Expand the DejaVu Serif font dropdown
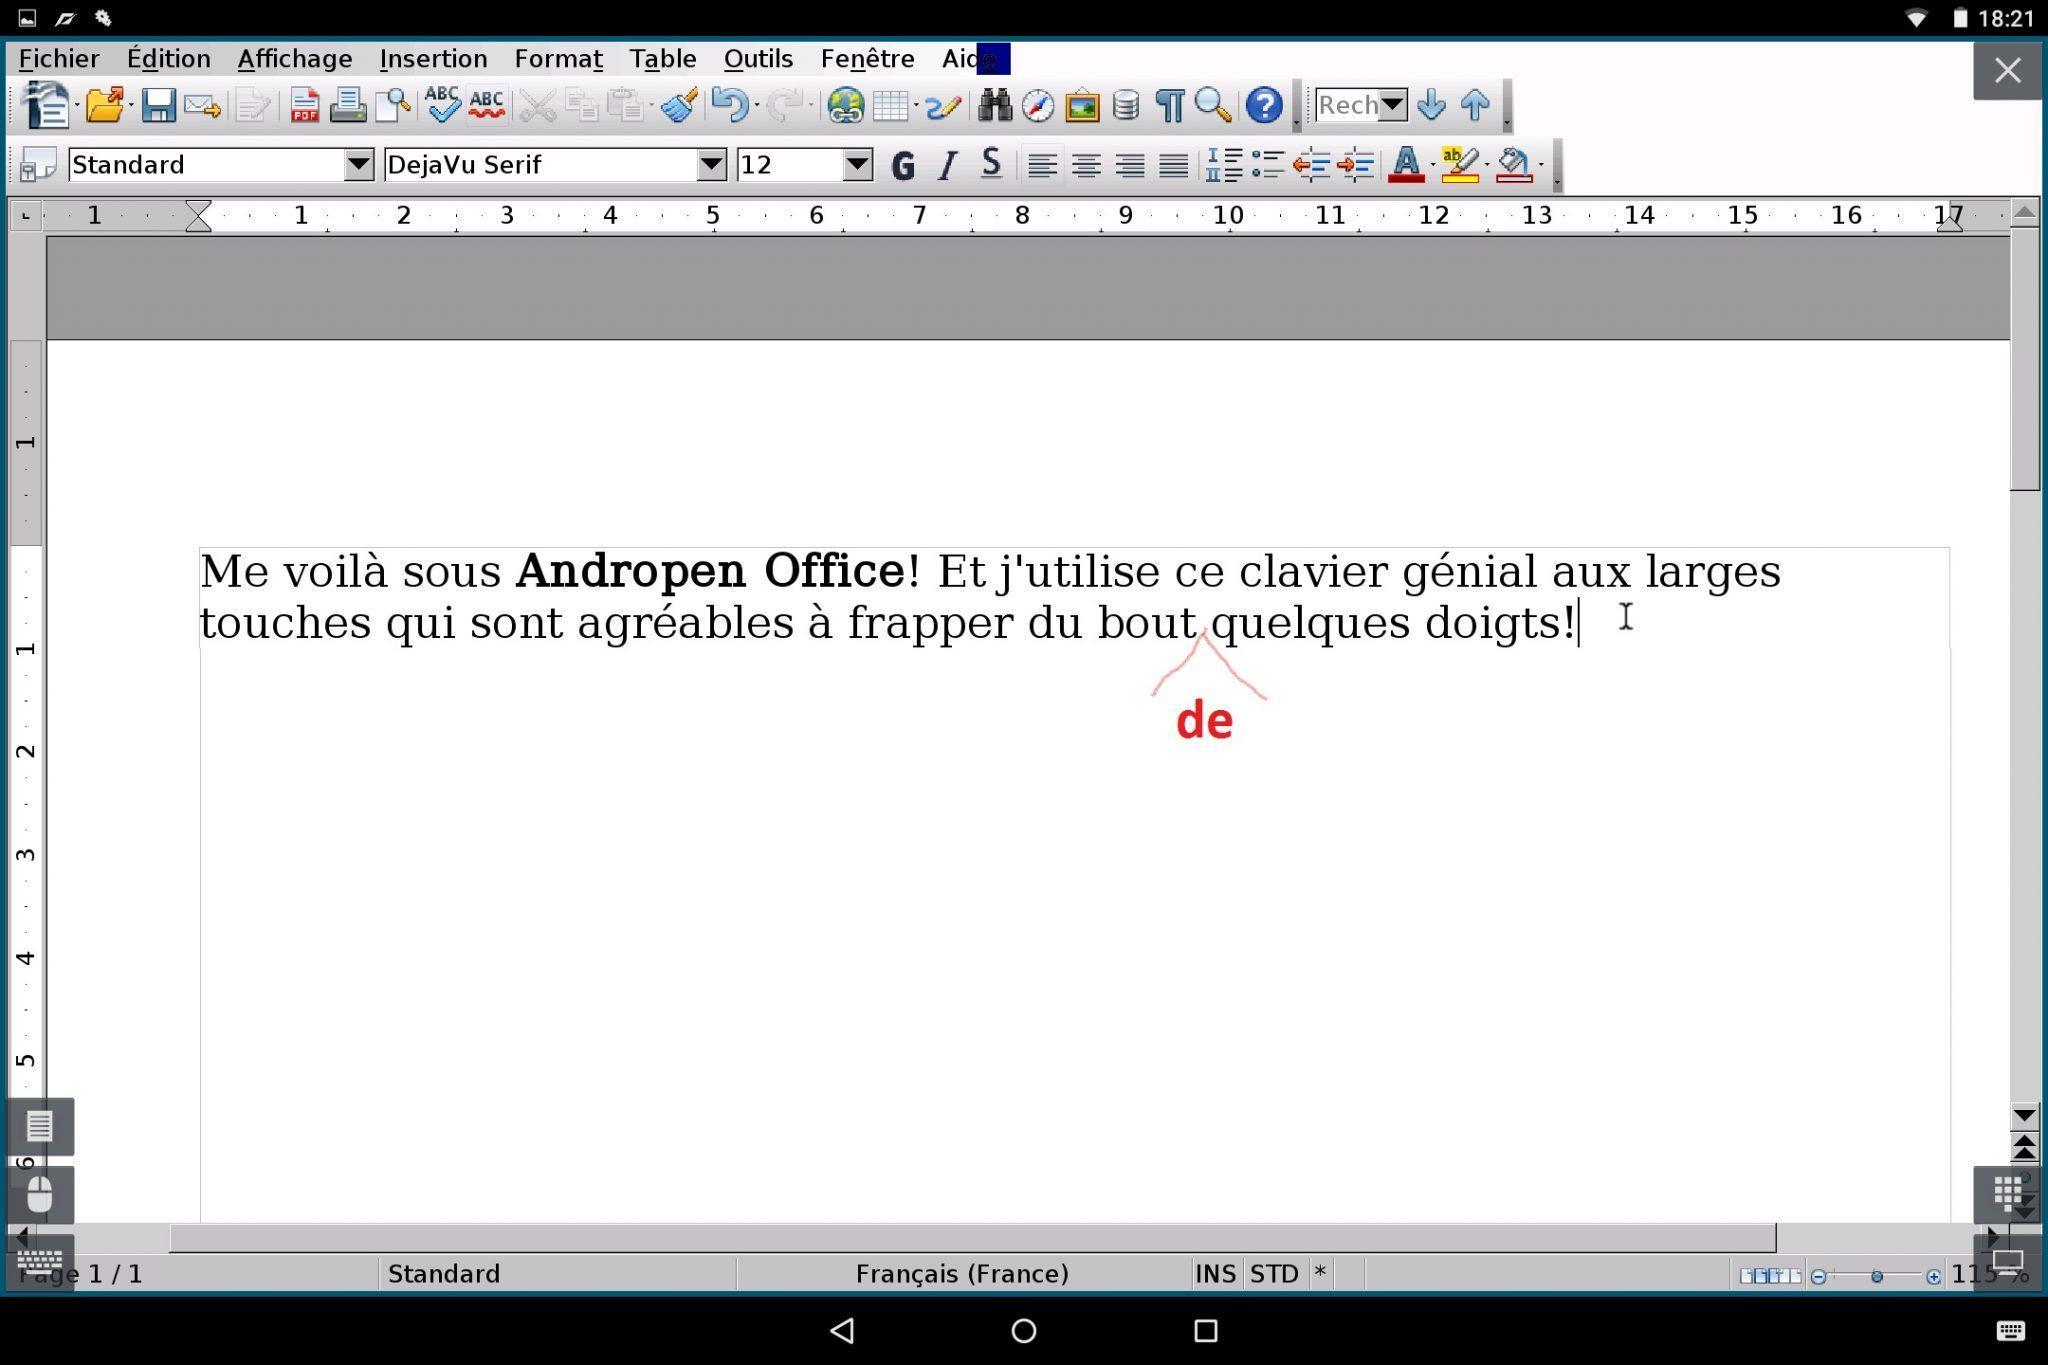Image resolution: width=2048 pixels, height=1365 pixels. coord(711,165)
